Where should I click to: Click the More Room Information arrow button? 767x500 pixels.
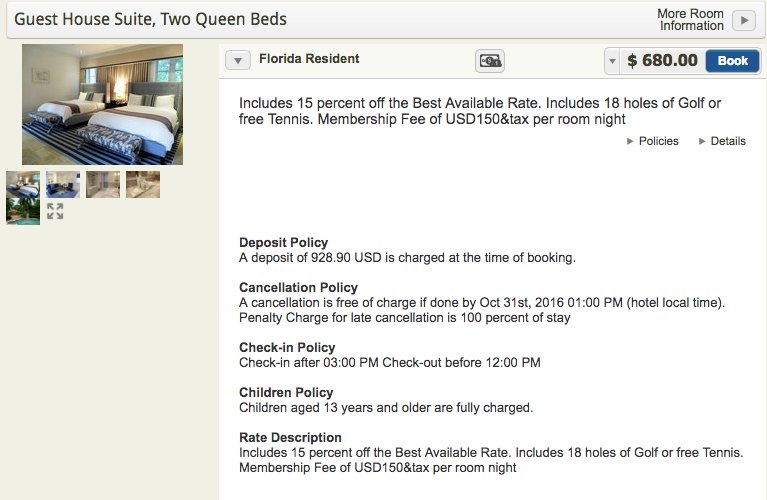pyautogui.click(x=744, y=21)
